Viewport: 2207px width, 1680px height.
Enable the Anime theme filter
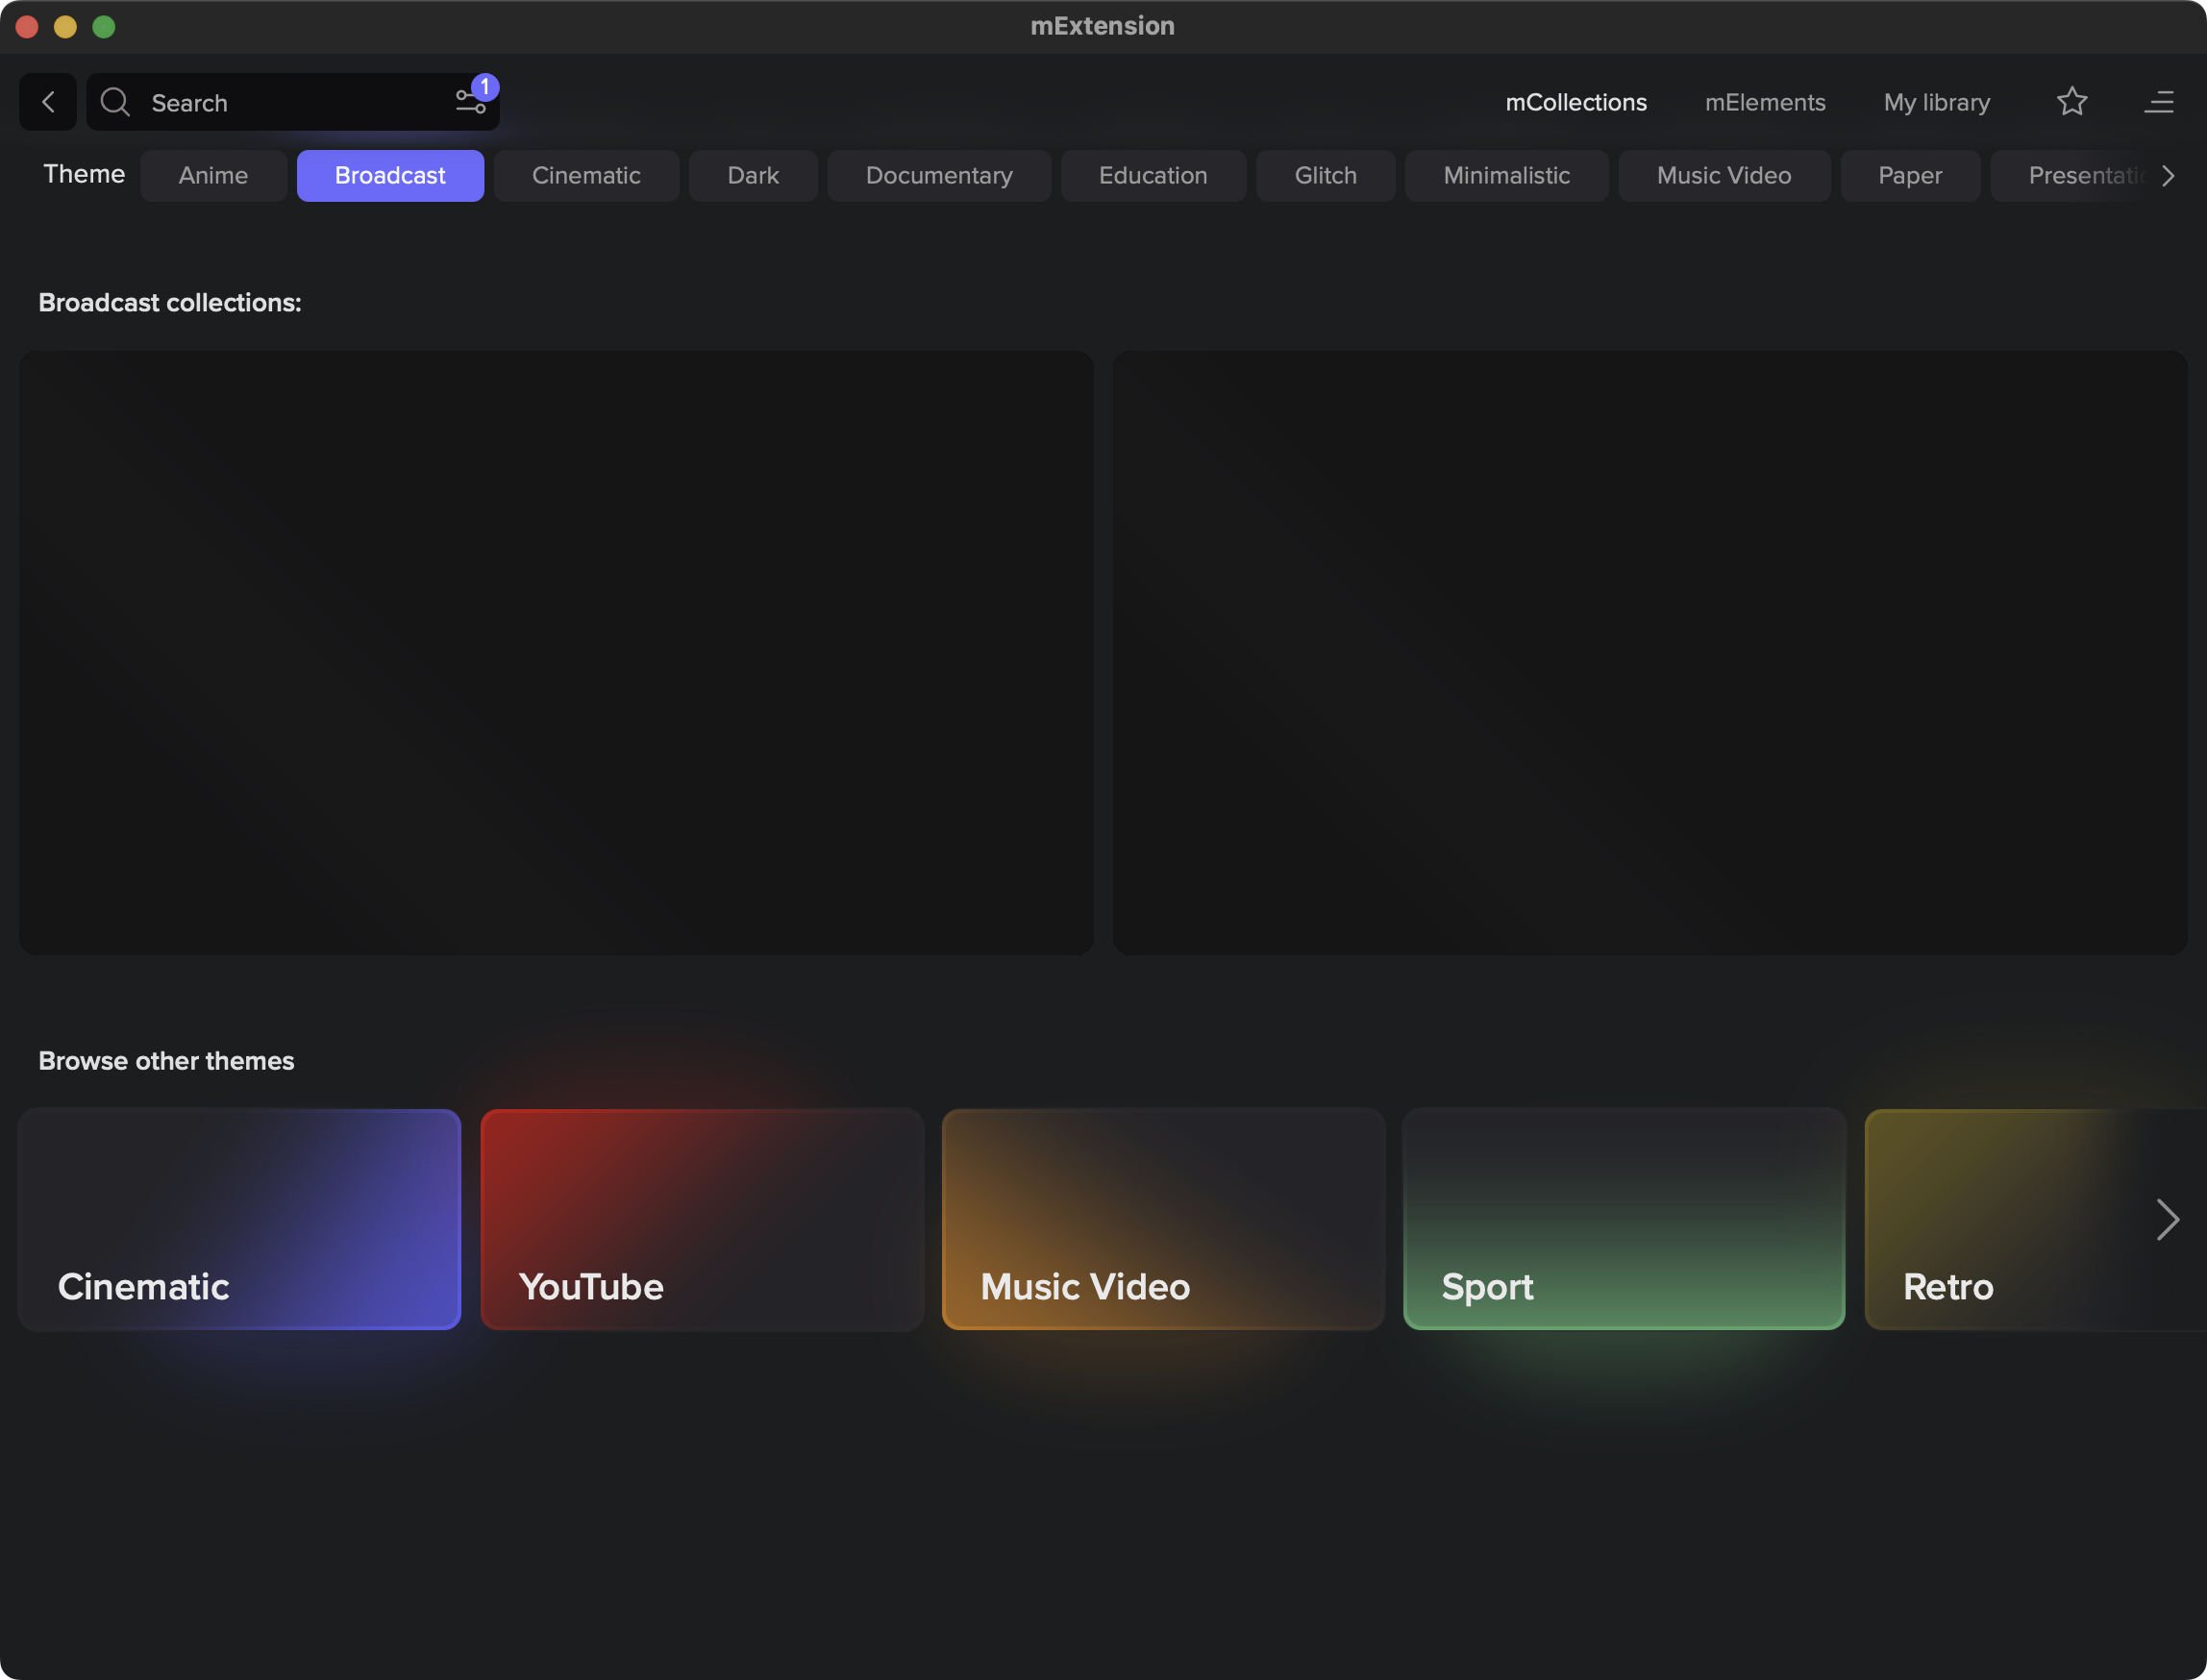(x=213, y=176)
